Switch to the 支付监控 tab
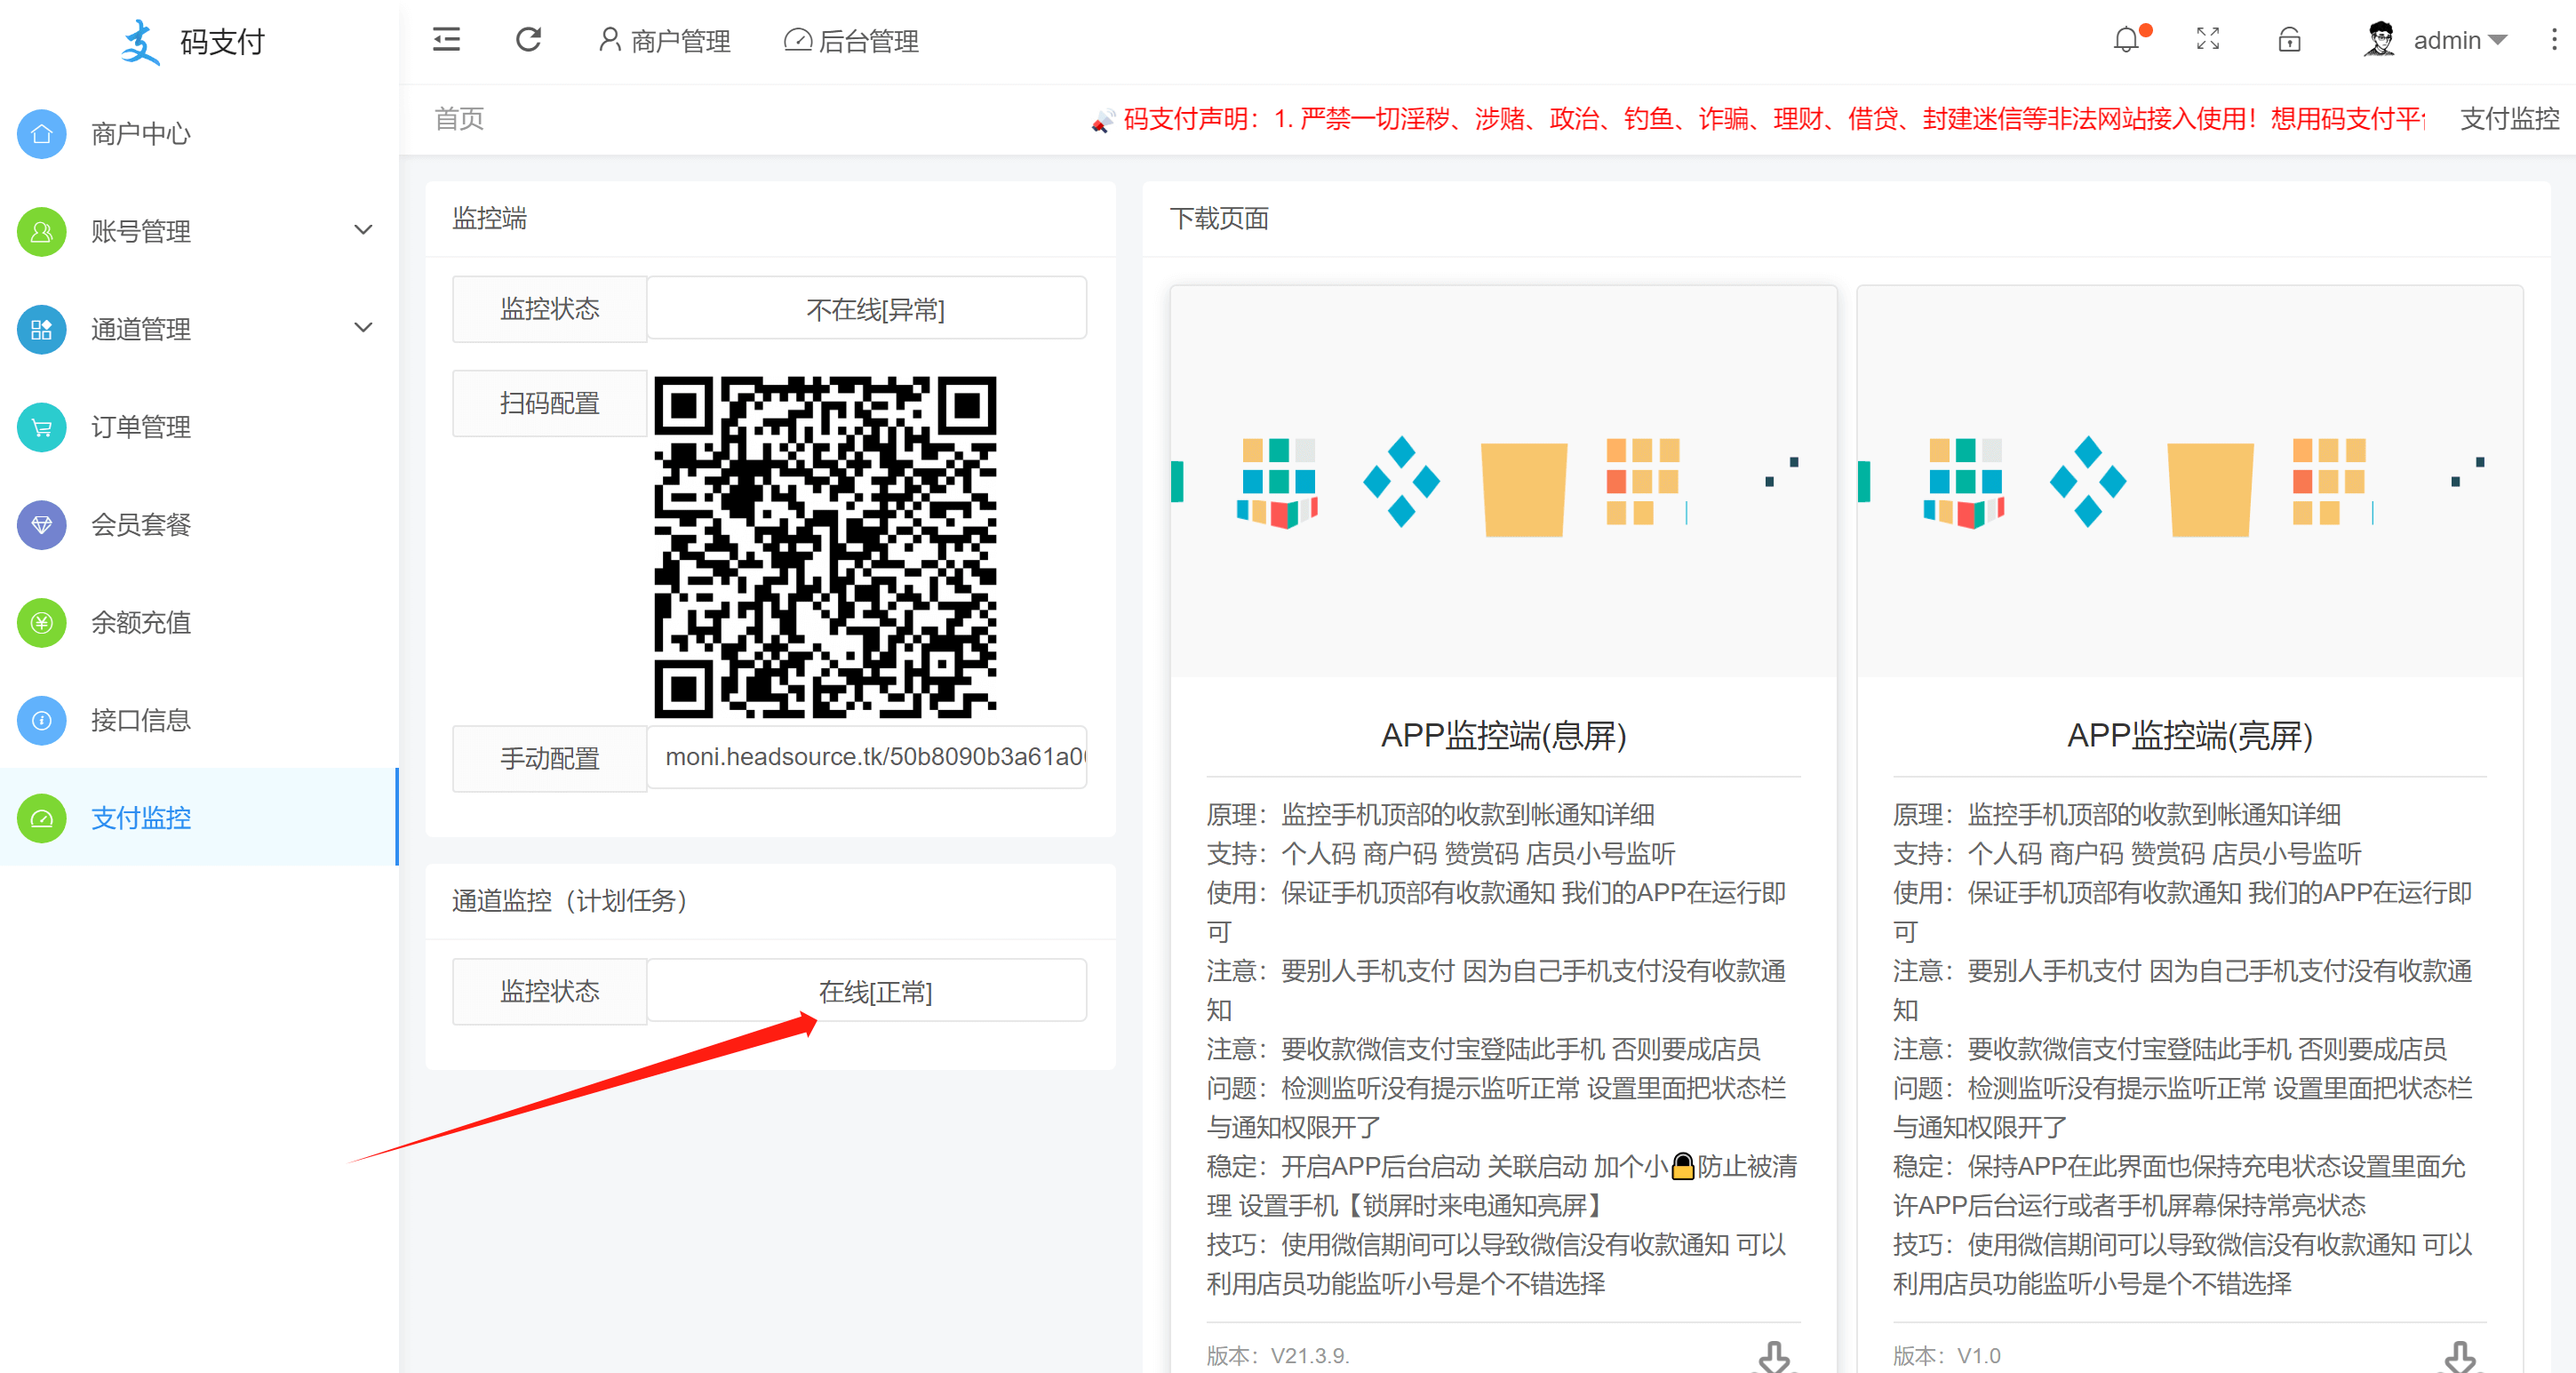This screenshot has height=1373, width=2576. 2509,119
